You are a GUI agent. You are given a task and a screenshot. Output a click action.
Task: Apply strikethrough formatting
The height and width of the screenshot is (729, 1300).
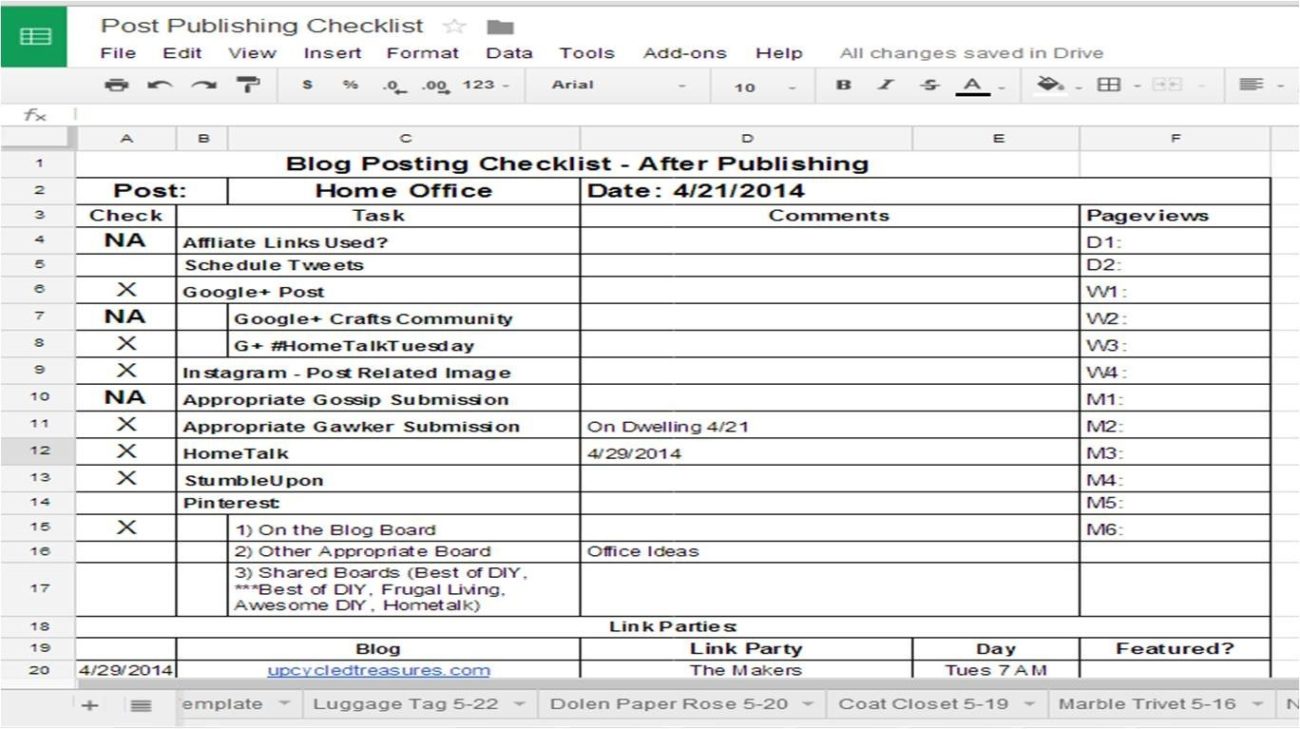(930, 86)
